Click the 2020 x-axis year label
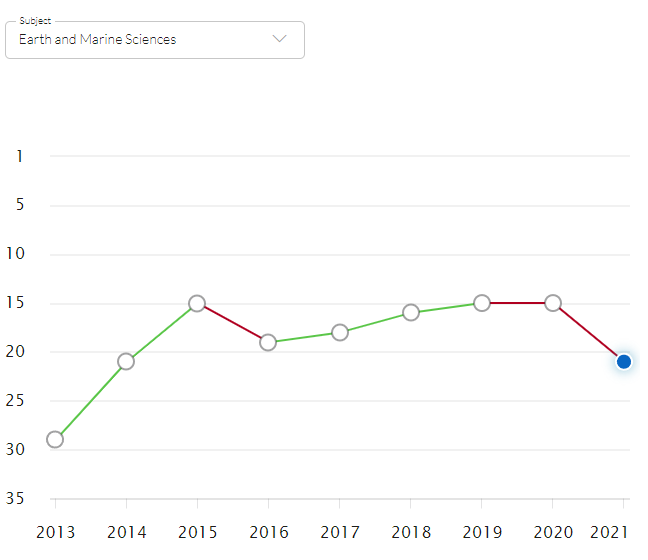The width and height of the screenshot is (648, 560). (553, 531)
